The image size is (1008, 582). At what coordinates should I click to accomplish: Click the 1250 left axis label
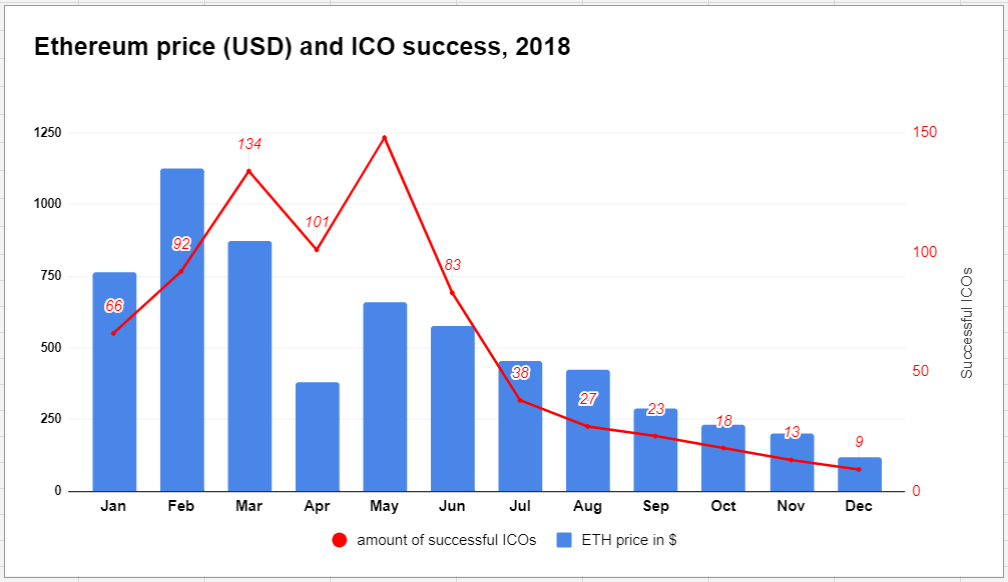[48, 133]
